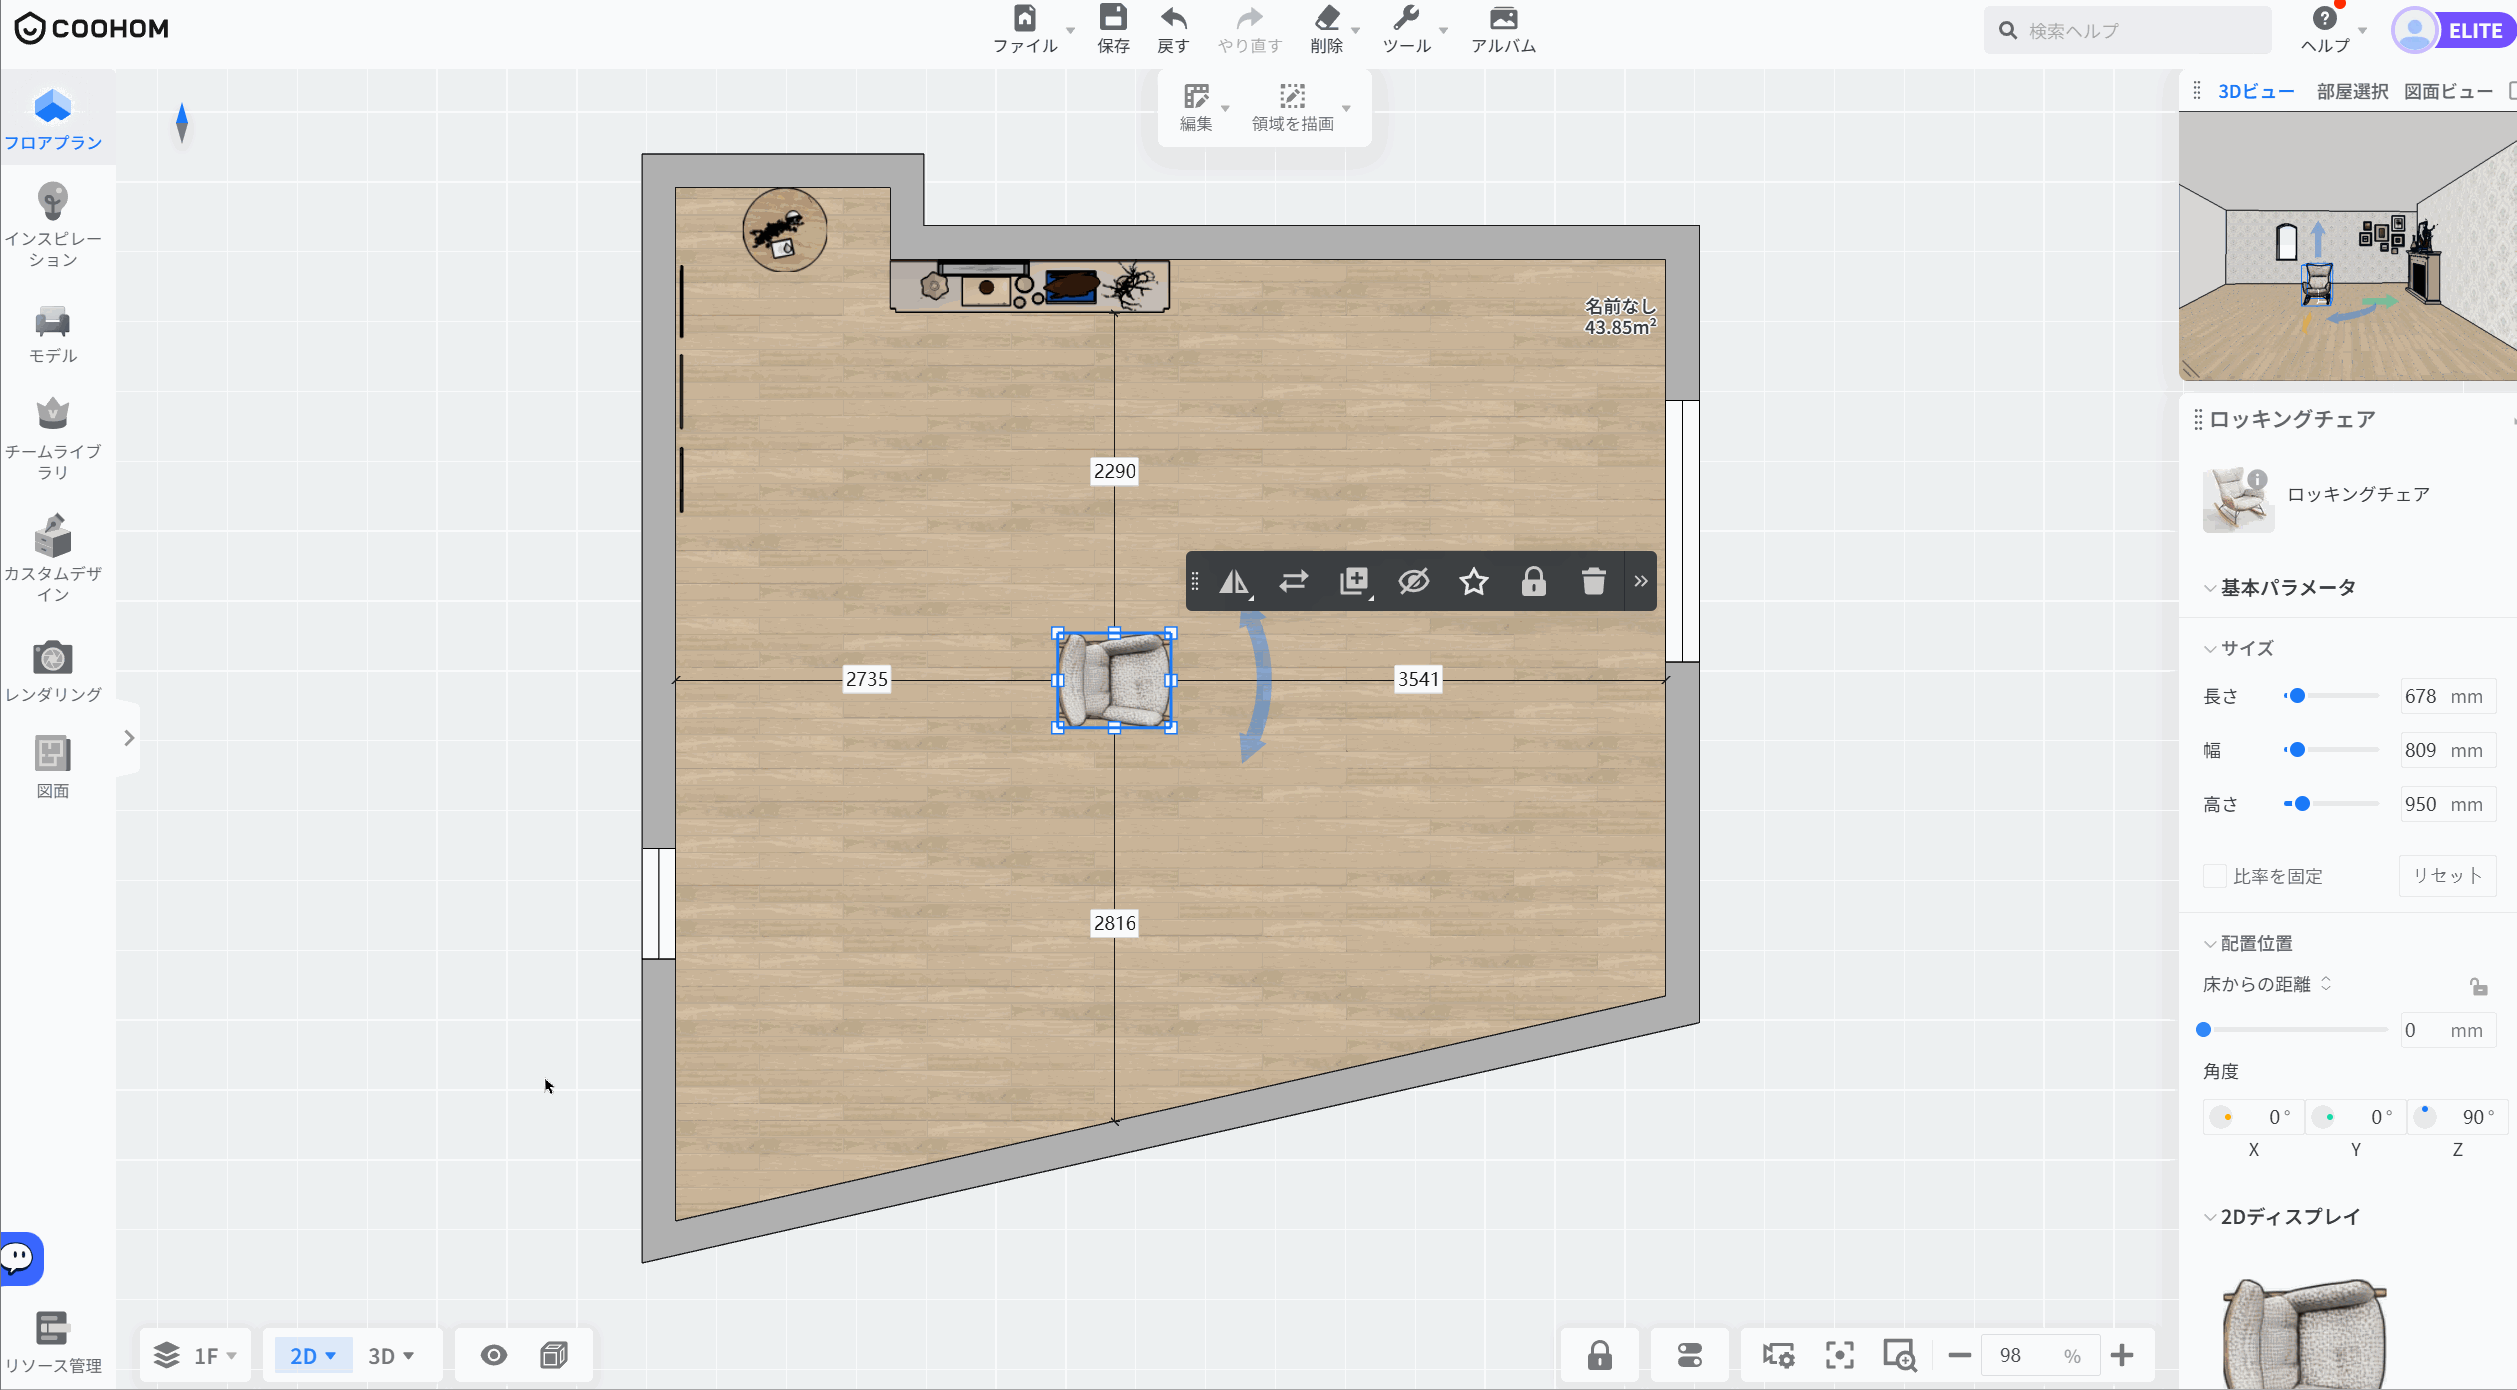Redo with the やり直す button

tap(1249, 29)
